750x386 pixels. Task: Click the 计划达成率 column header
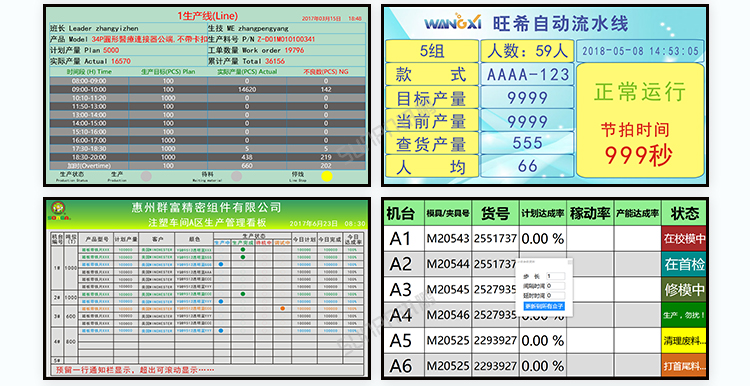tap(543, 213)
